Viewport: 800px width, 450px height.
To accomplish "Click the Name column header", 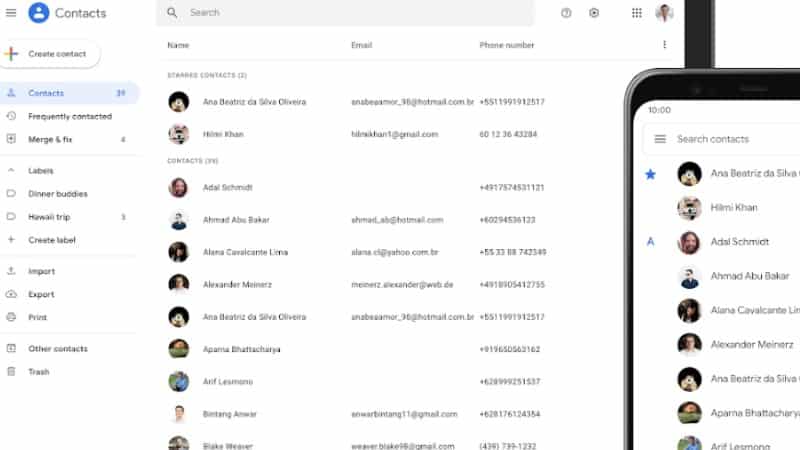I will click(178, 45).
